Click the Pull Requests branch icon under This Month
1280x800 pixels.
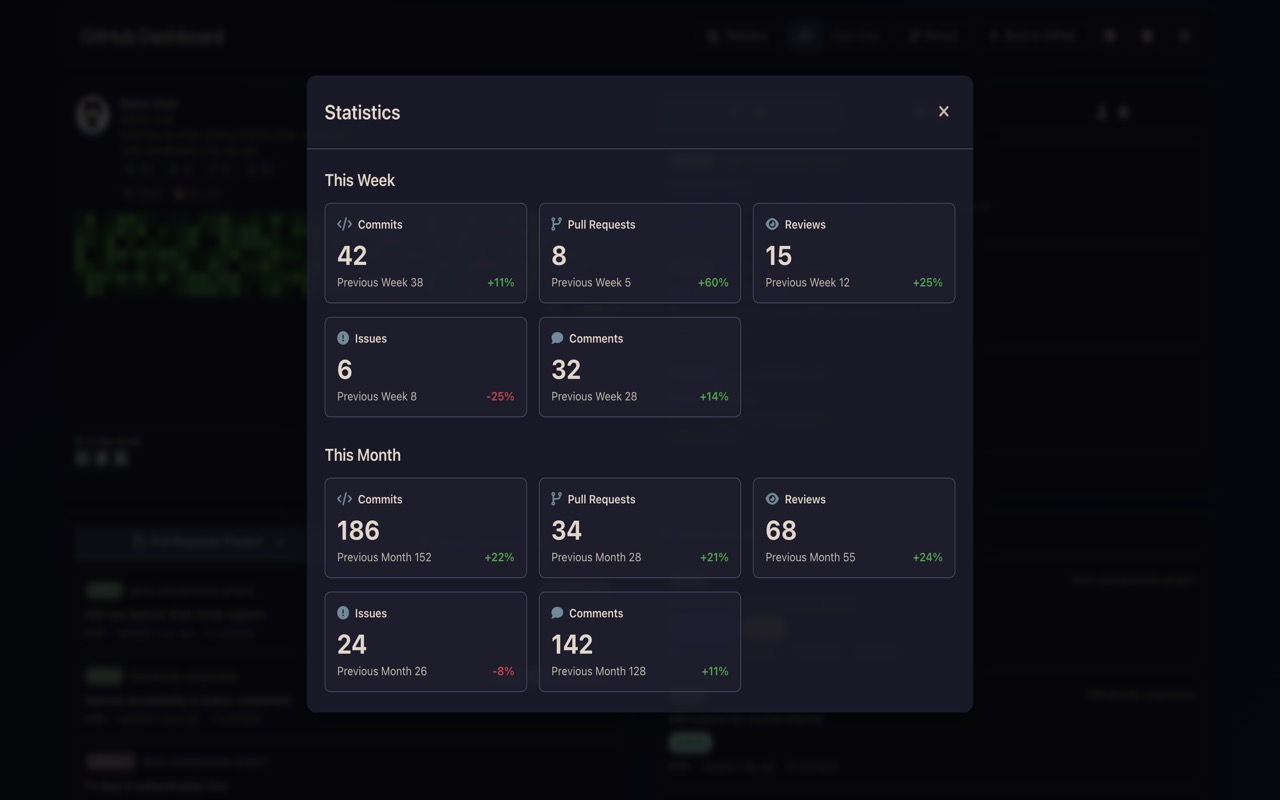point(558,499)
